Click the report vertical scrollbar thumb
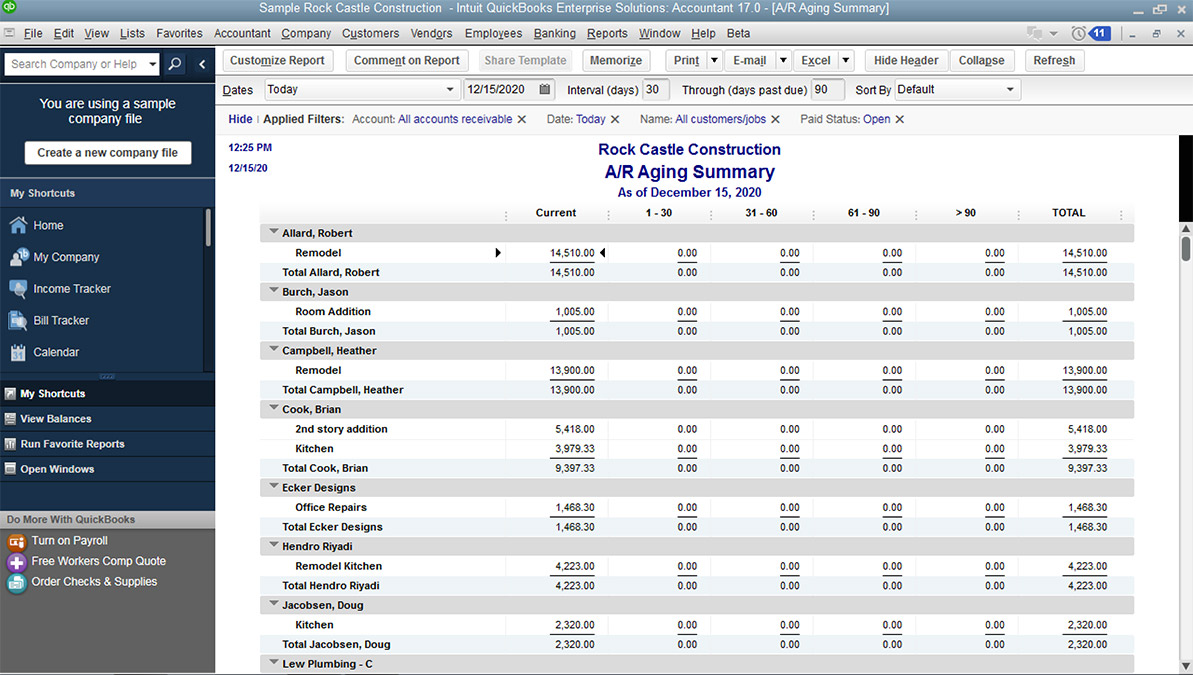 tap(1185, 249)
